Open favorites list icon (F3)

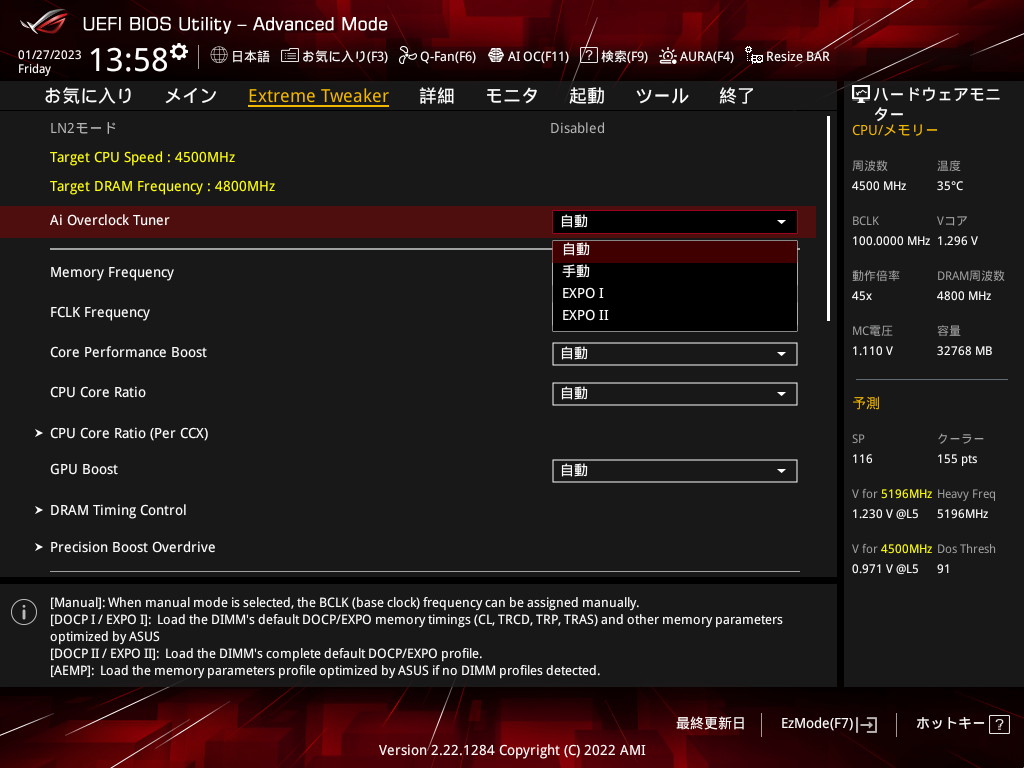pyautogui.click(x=289, y=56)
